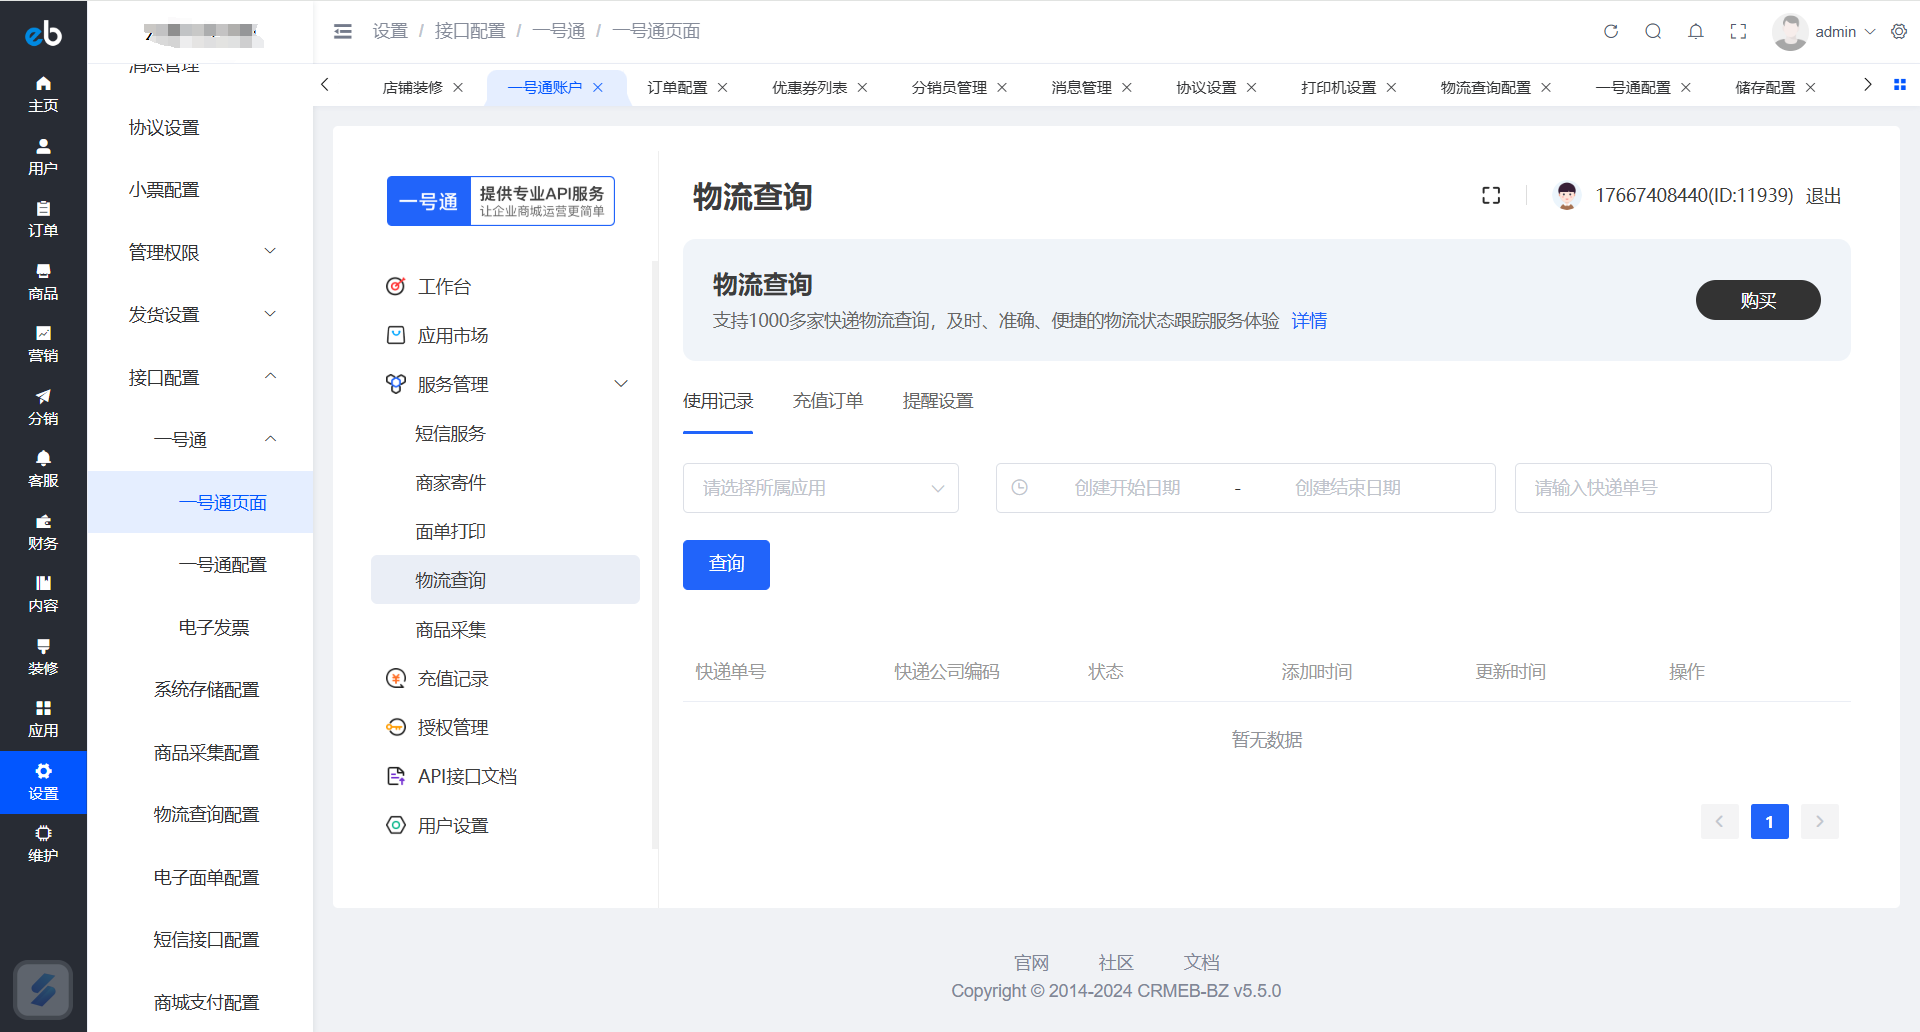Open 用户设置 in the 一号通 menu
The width and height of the screenshot is (1920, 1032).
(506, 825)
